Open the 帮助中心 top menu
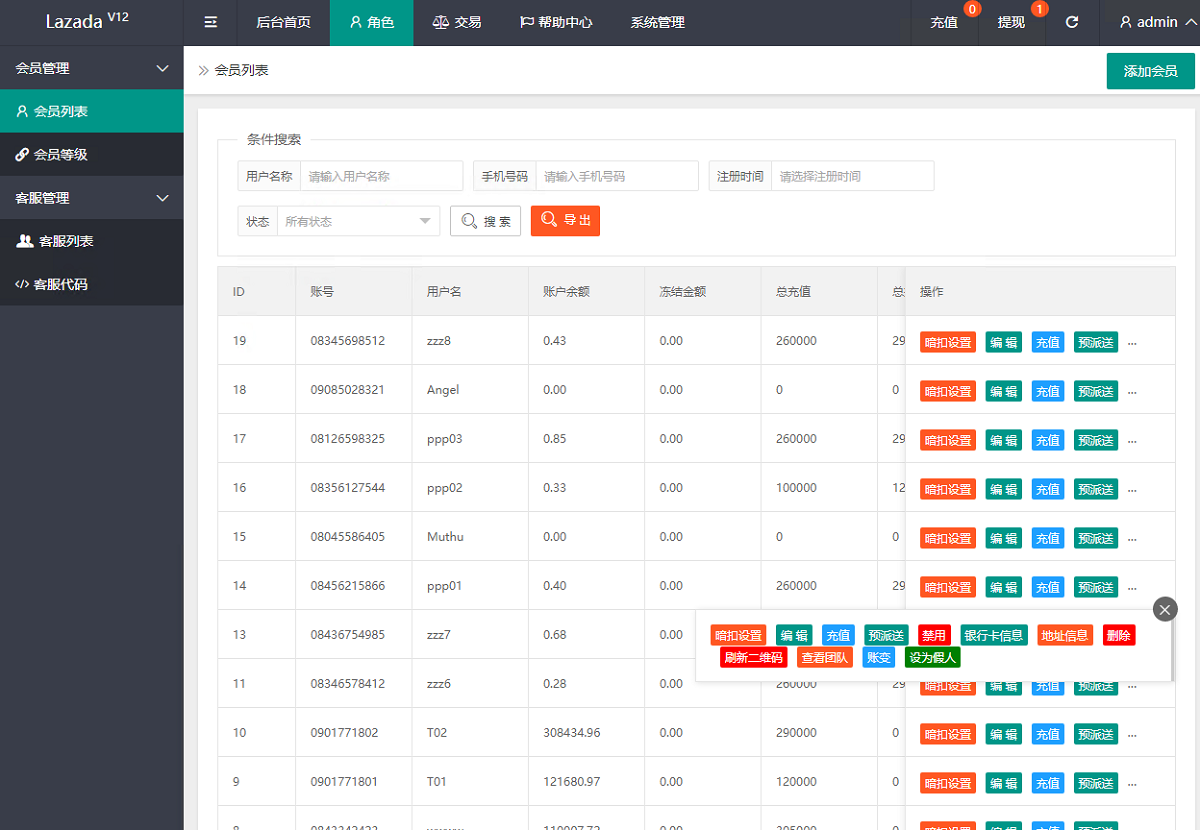Screen dimensions: 1200x830 click(x=556, y=22)
